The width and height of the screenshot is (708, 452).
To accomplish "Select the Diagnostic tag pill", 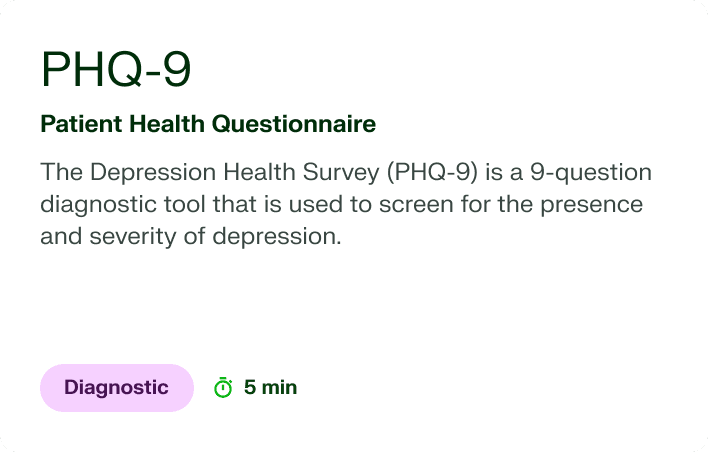I will point(117,388).
